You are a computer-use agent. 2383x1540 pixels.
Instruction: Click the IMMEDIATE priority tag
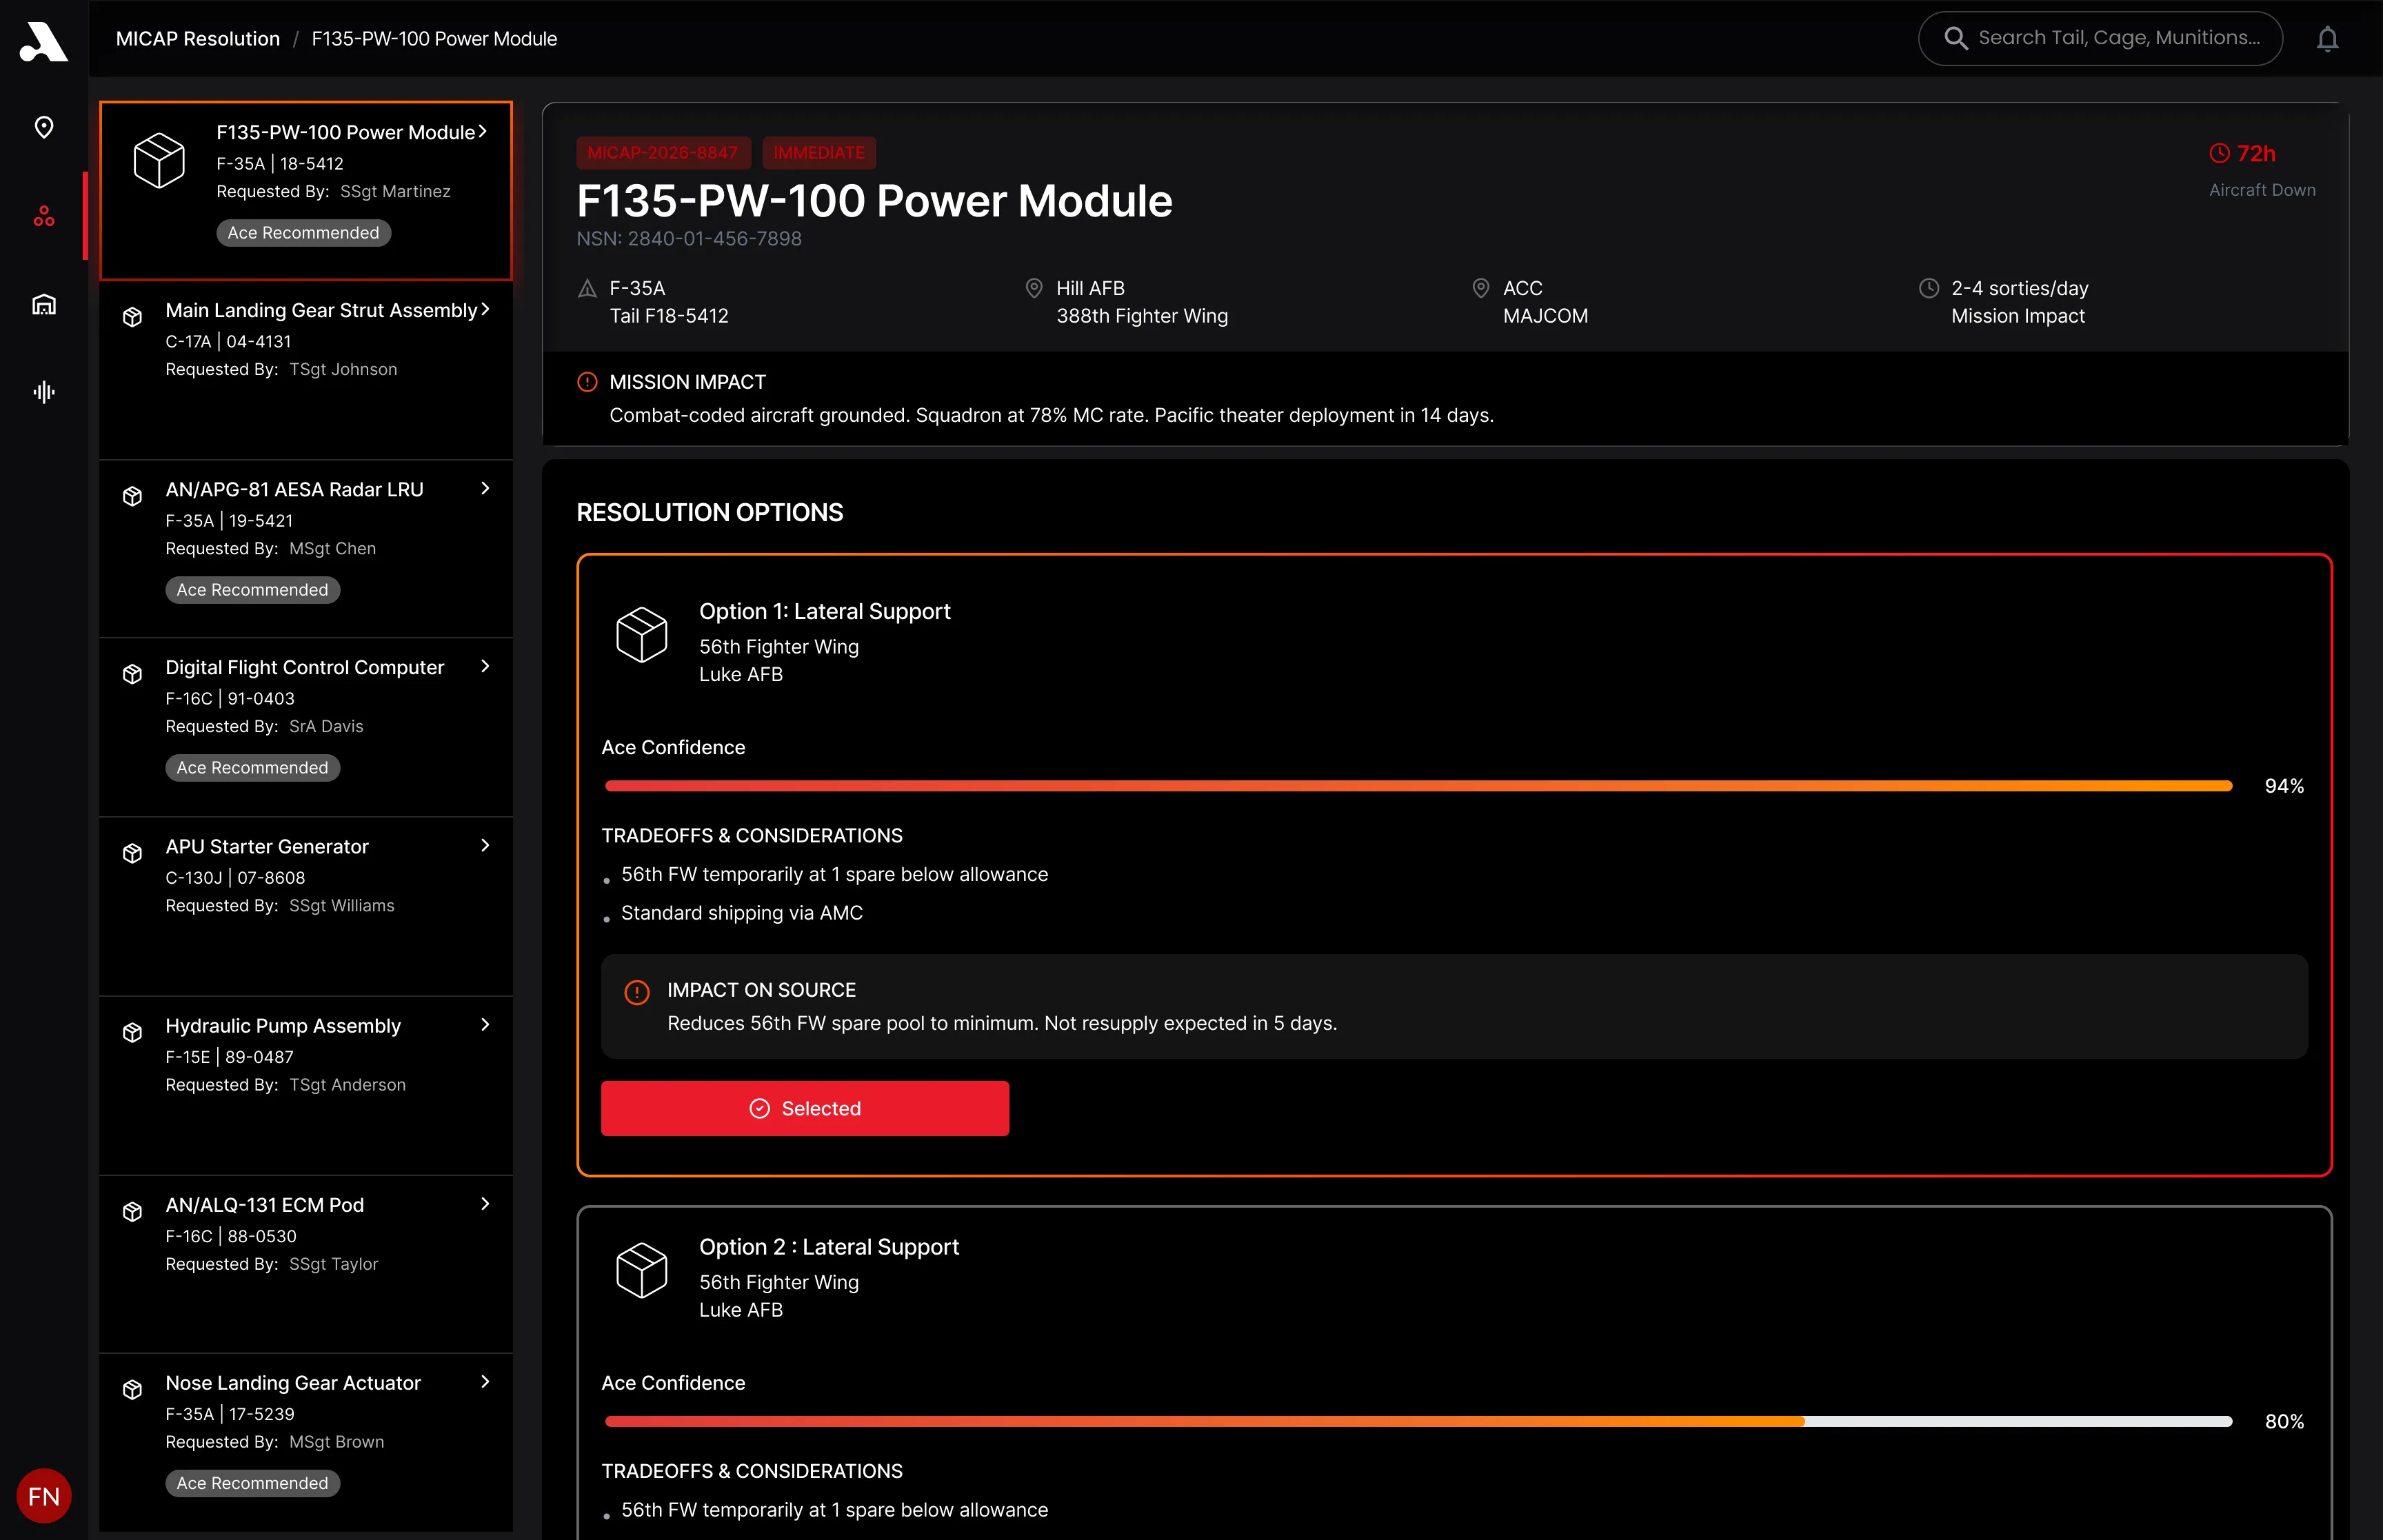click(819, 153)
